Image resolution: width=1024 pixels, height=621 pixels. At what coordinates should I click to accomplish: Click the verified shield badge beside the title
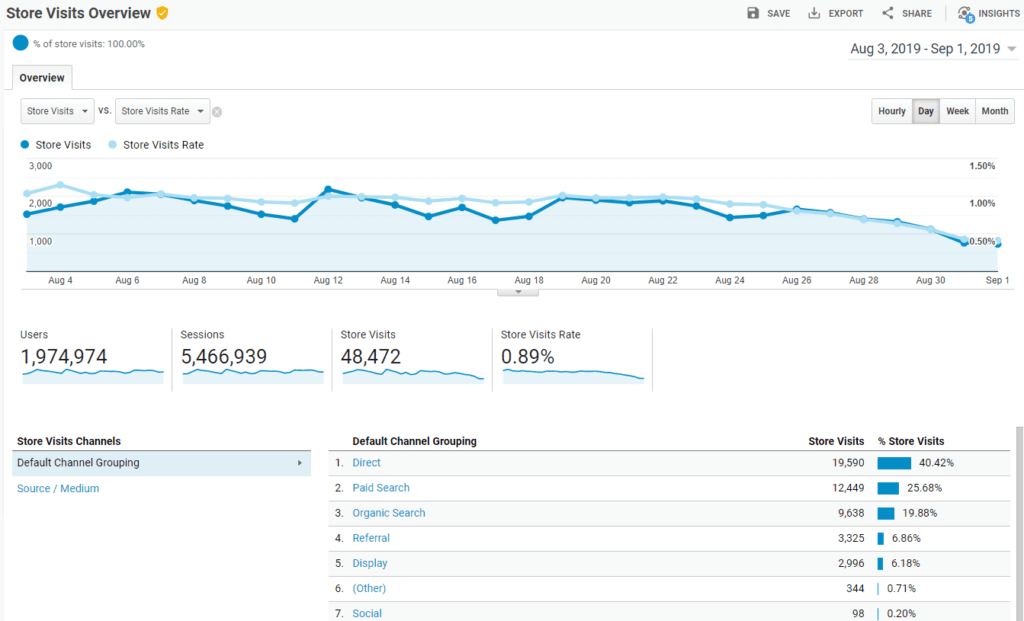coord(162,13)
